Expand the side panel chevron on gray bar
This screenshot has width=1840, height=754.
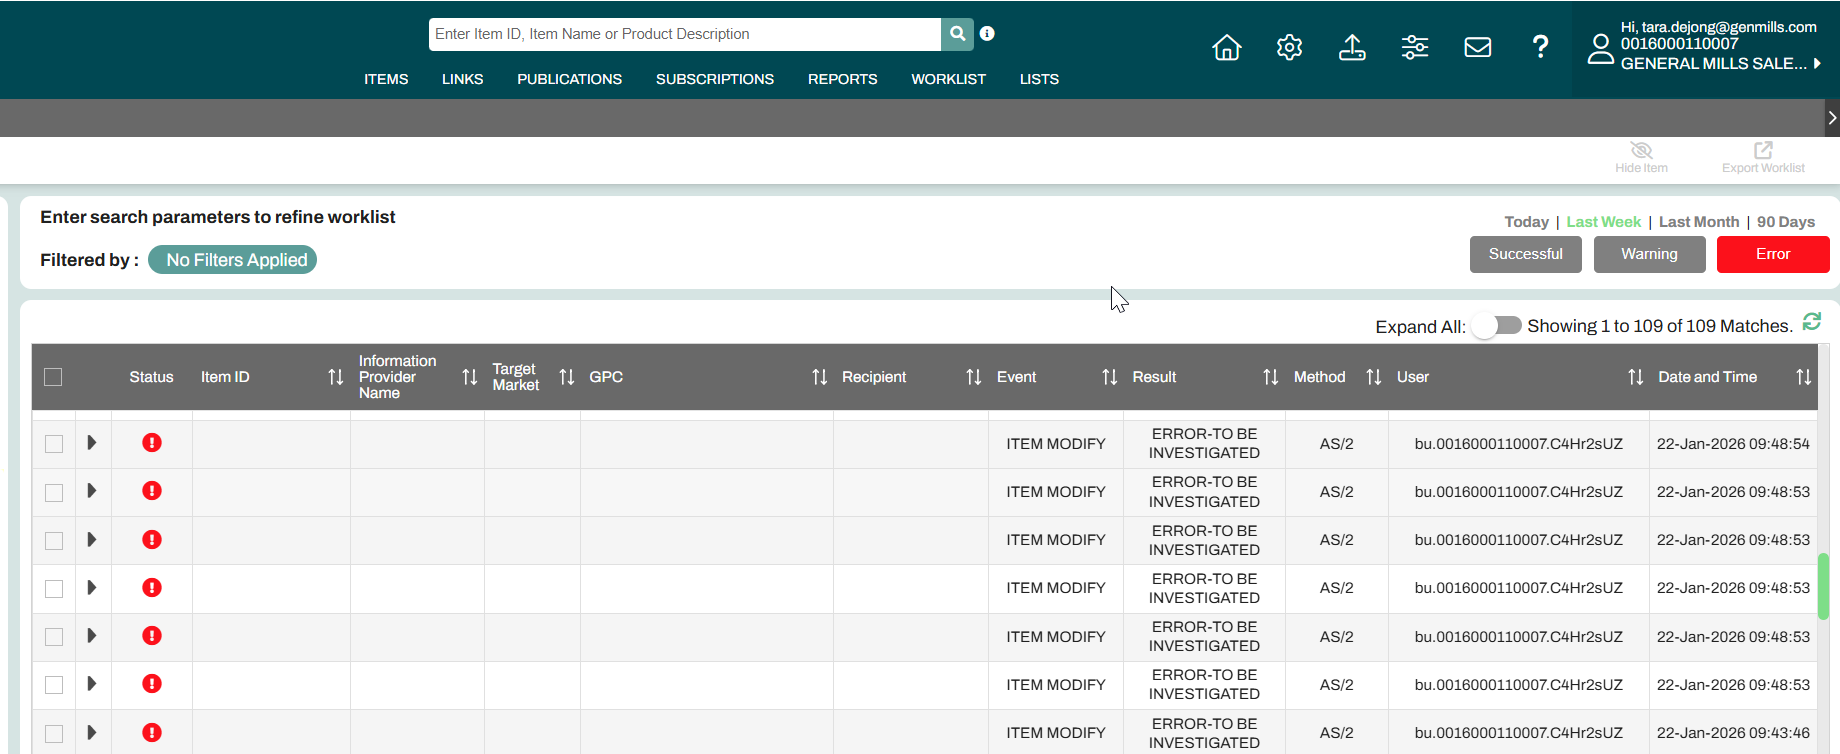[x=1832, y=118]
